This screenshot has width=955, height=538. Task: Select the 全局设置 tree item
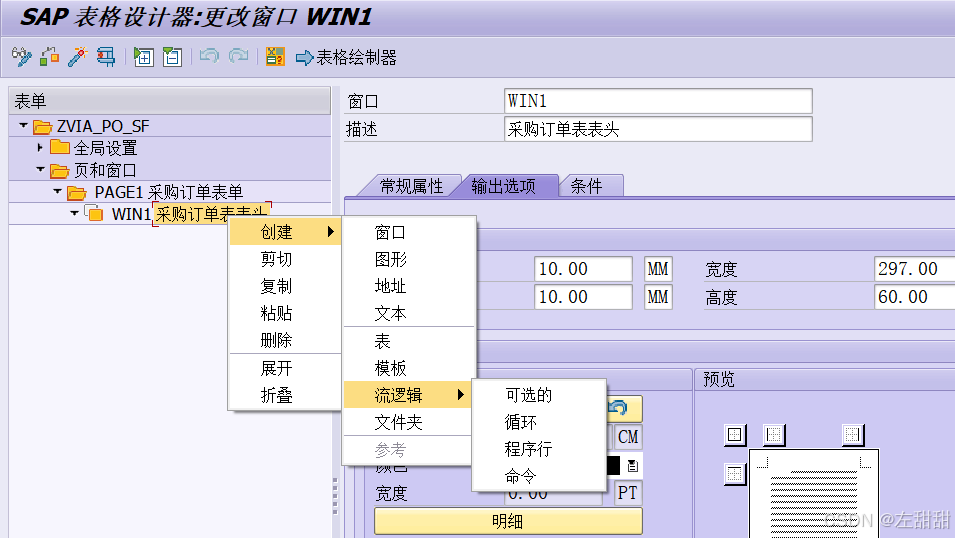[105, 148]
